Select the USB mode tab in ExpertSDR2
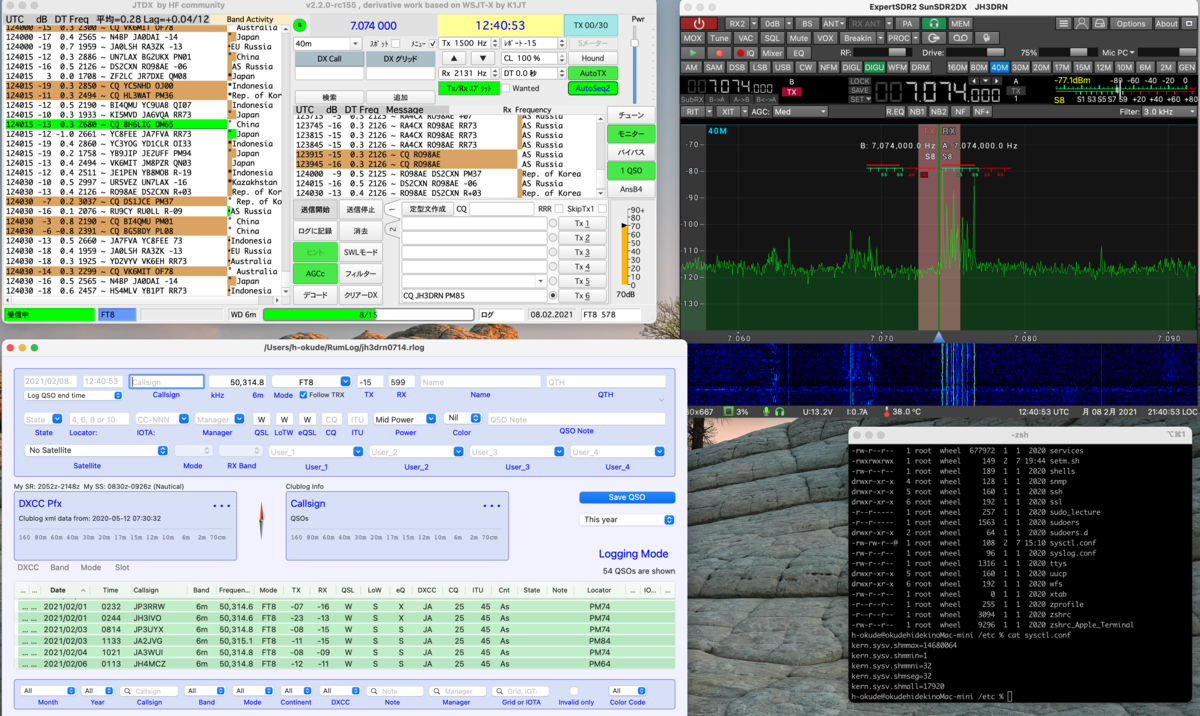Viewport: 1200px width, 716px height. coord(783,67)
